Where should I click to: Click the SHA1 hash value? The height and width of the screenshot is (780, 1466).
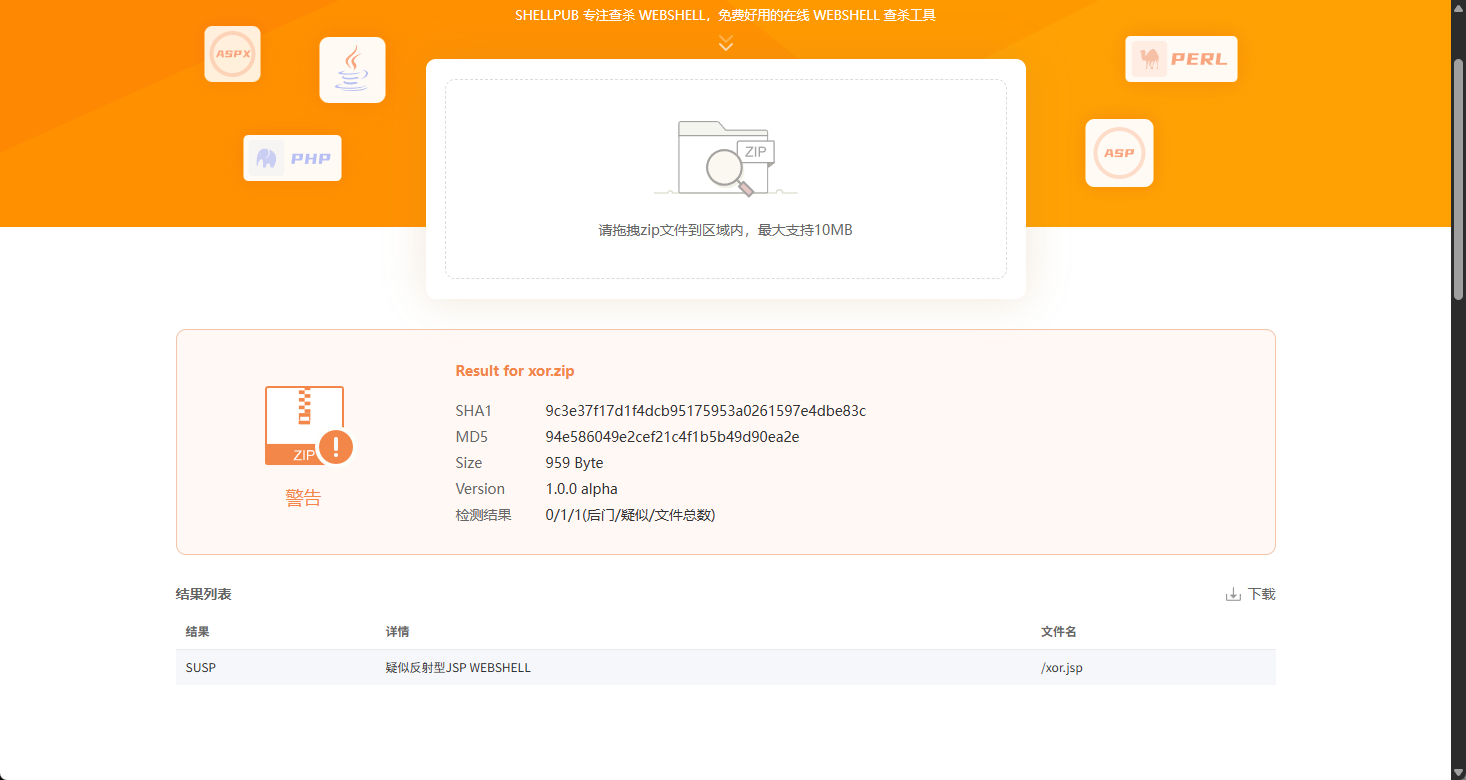(706, 411)
